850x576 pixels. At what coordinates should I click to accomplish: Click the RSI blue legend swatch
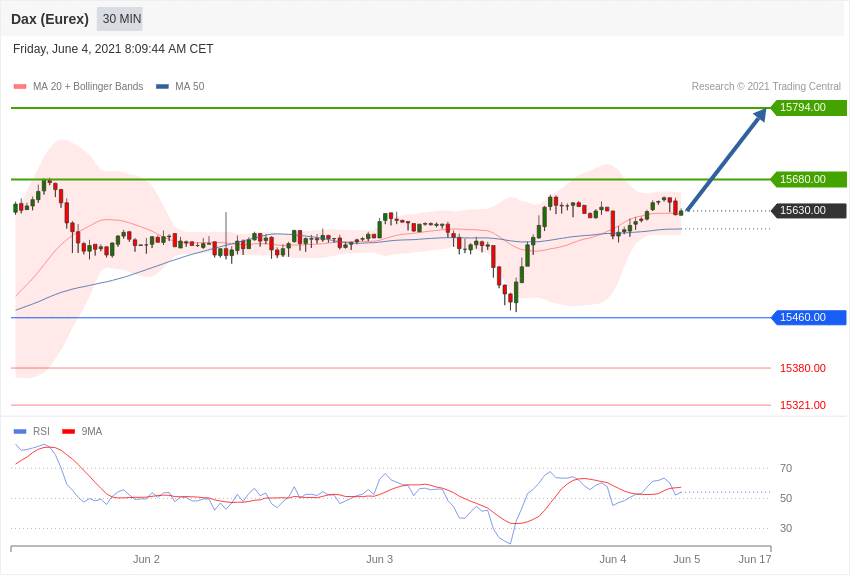[20, 431]
